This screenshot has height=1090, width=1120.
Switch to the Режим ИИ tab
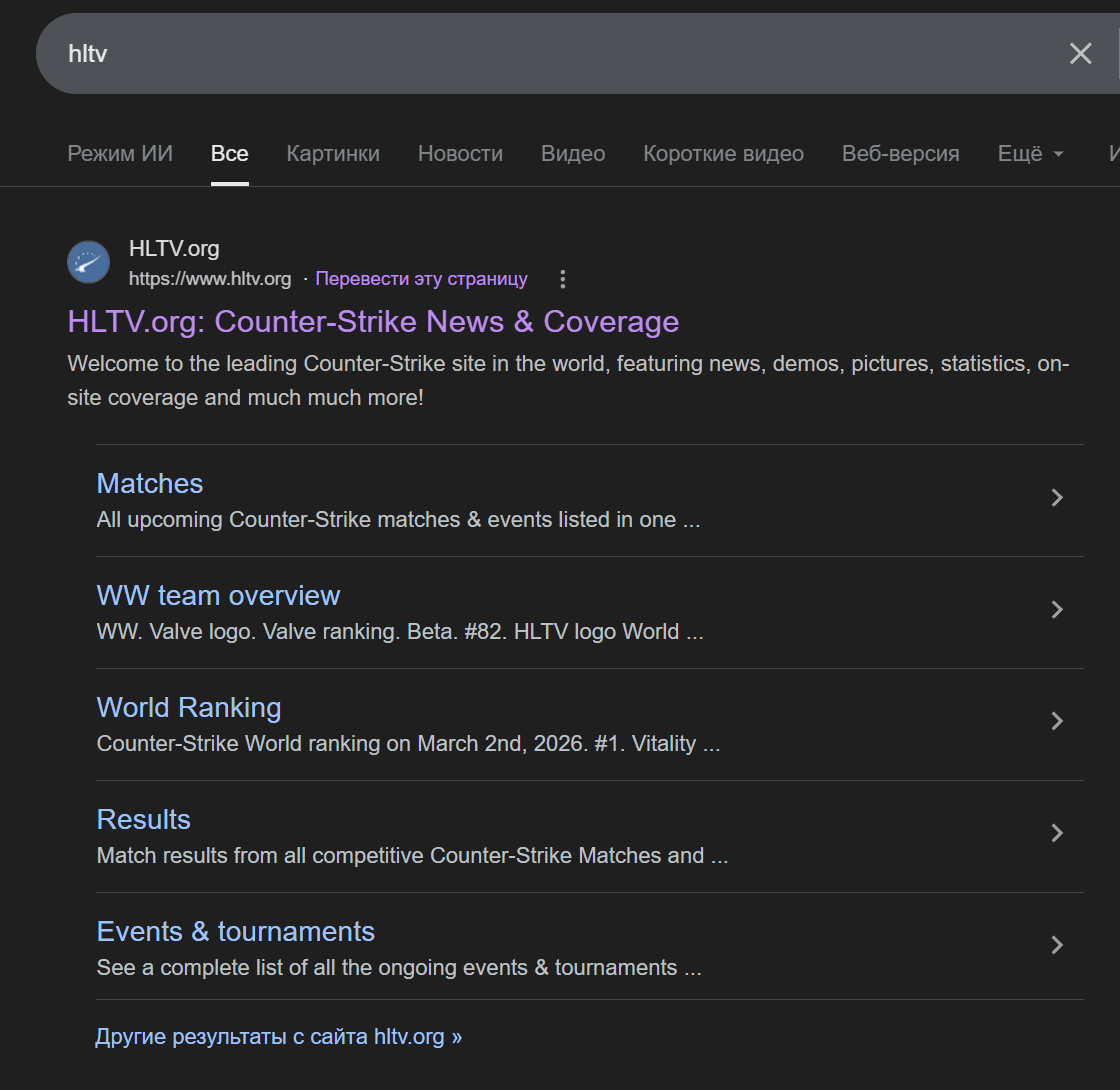(120, 154)
